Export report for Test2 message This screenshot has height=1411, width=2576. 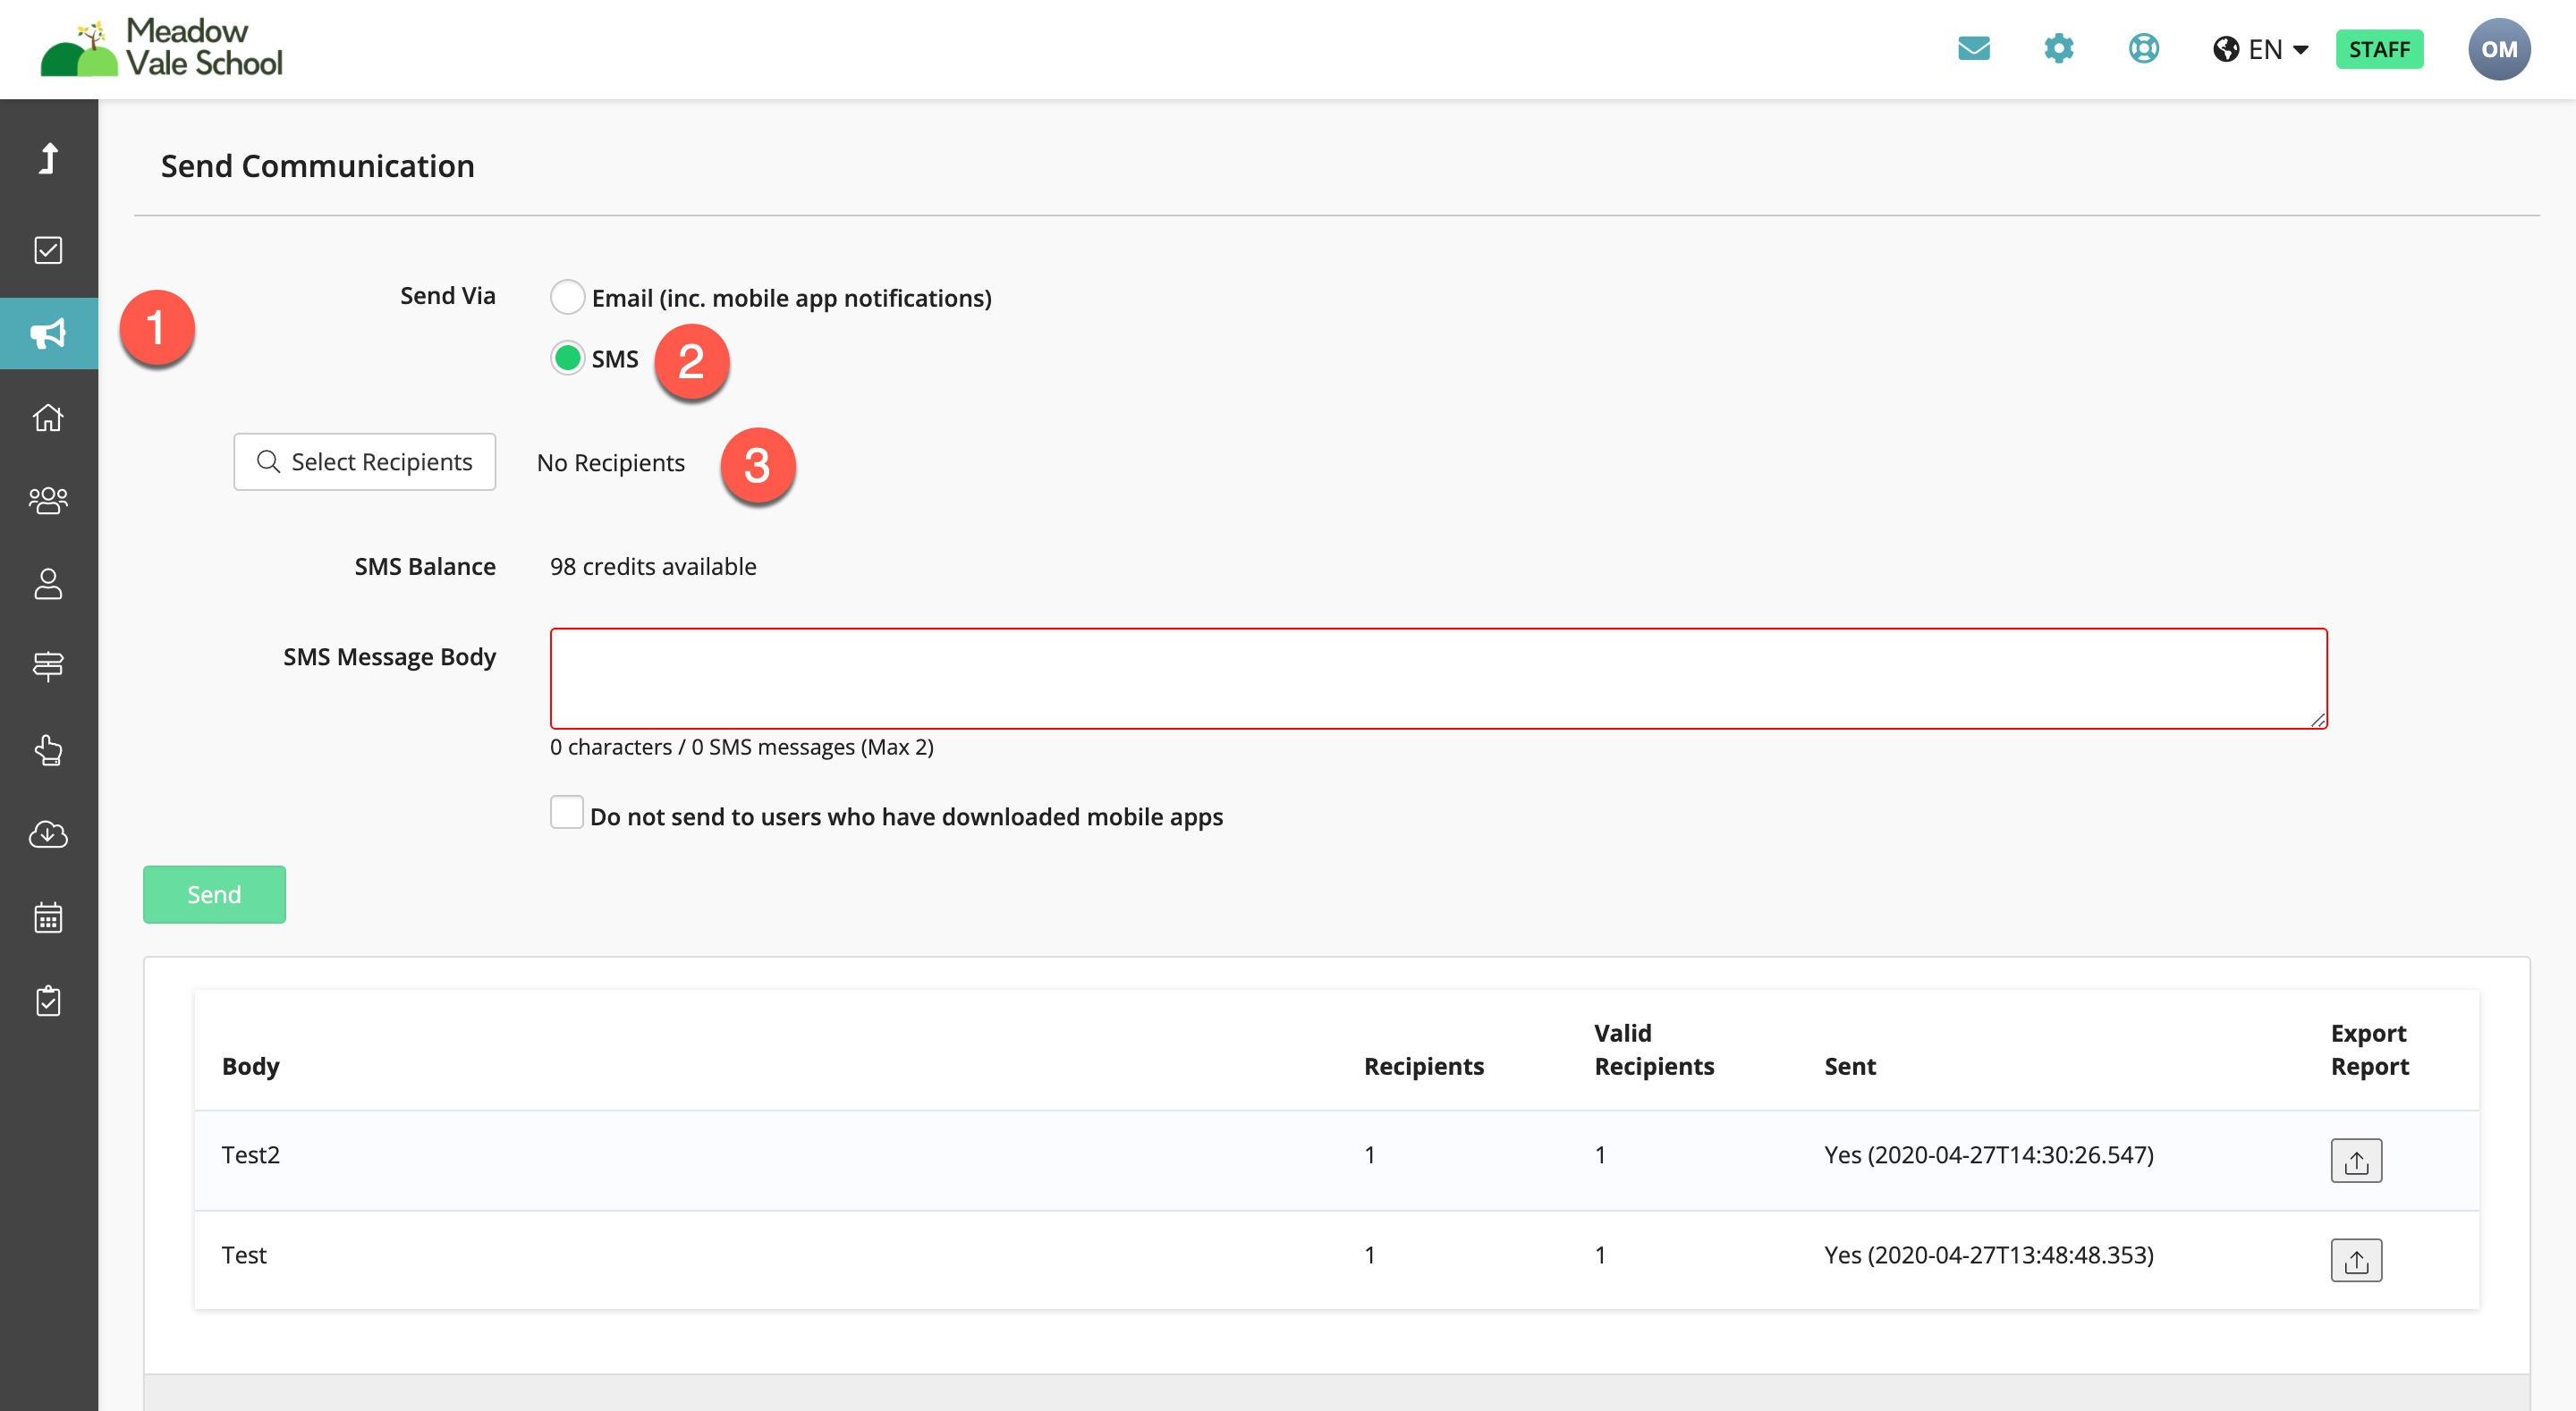(x=2356, y=1160)
